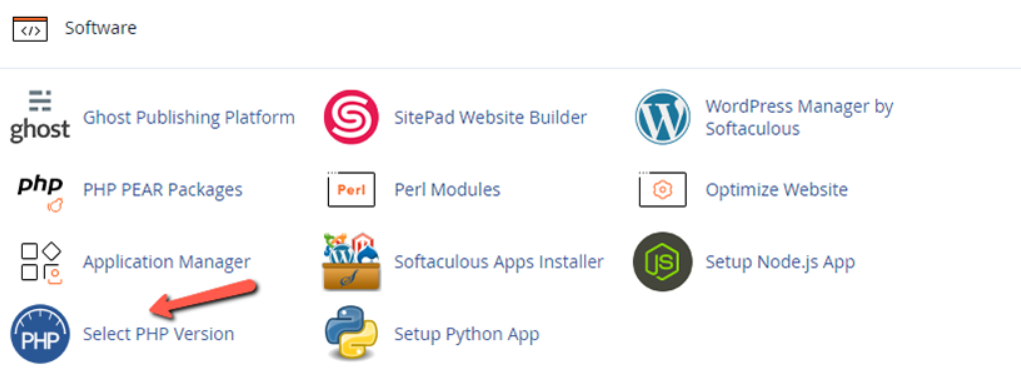
Task: Click the SitePad Website Builder icon
Action: [351, 117]
